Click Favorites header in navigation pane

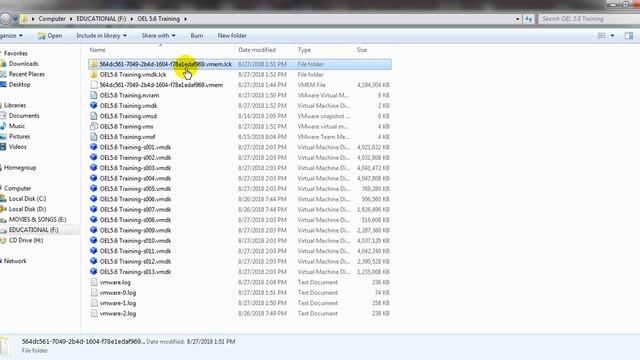click(x=16, y=53)
